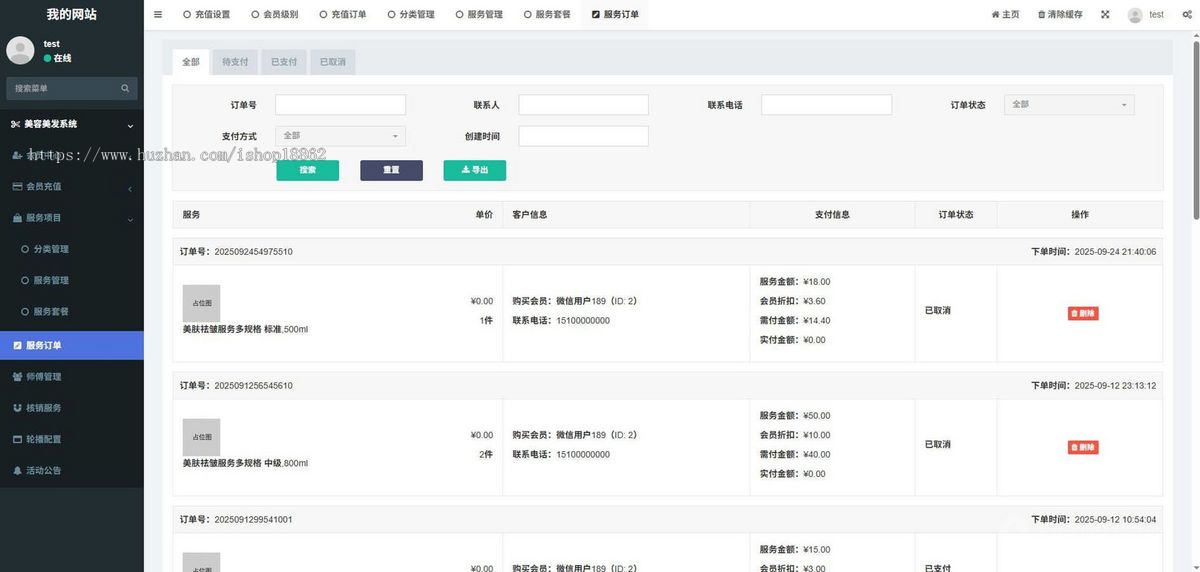Open the settings gears icon at top right
This screenshot has width=1200, height=572.
(x=1187, y=15)
